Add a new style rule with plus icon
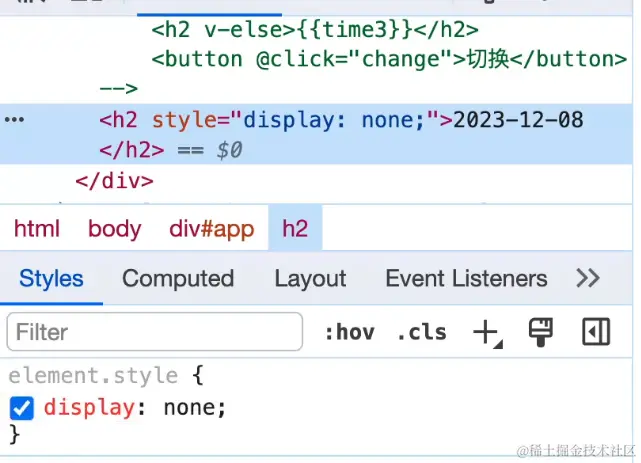Viewport: 641px width, 463px height. coord(487,333)
